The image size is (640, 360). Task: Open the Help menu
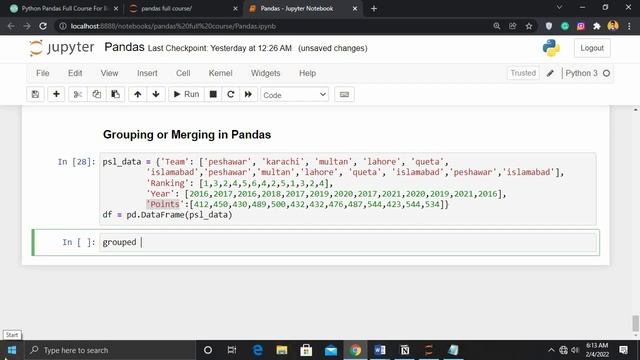(307, 73)
